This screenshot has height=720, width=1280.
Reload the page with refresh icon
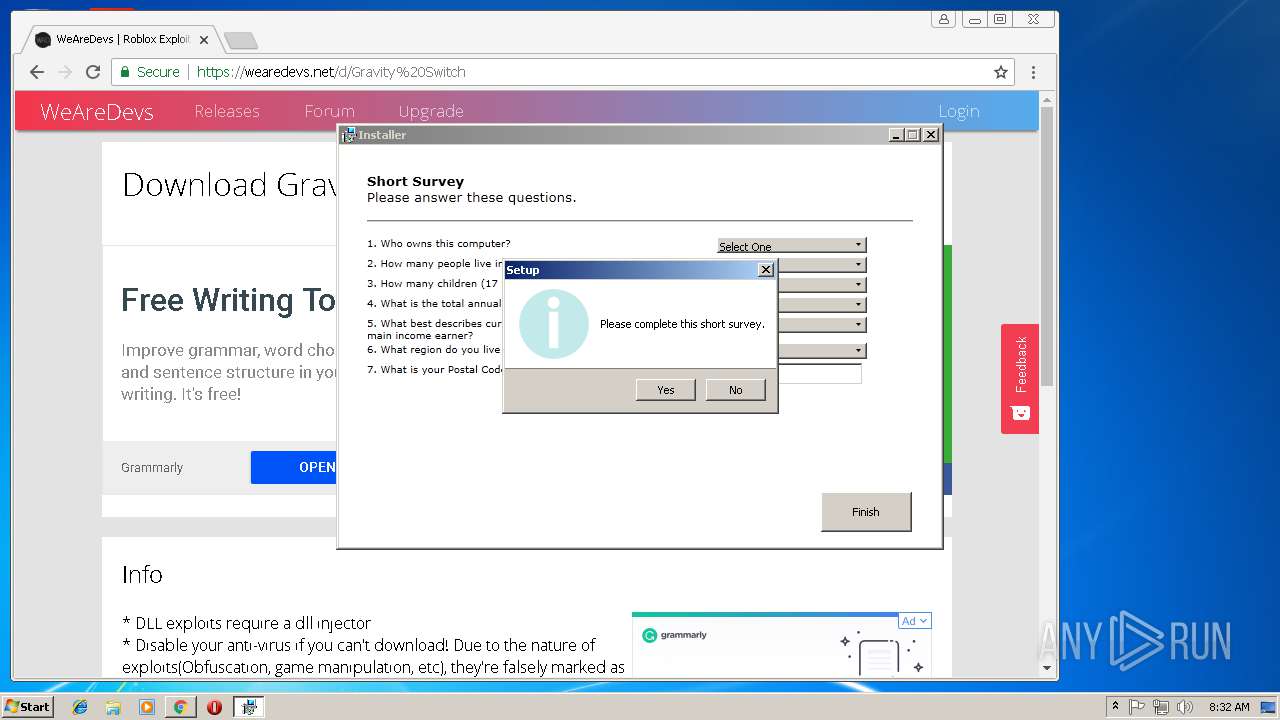pos(93,72)
